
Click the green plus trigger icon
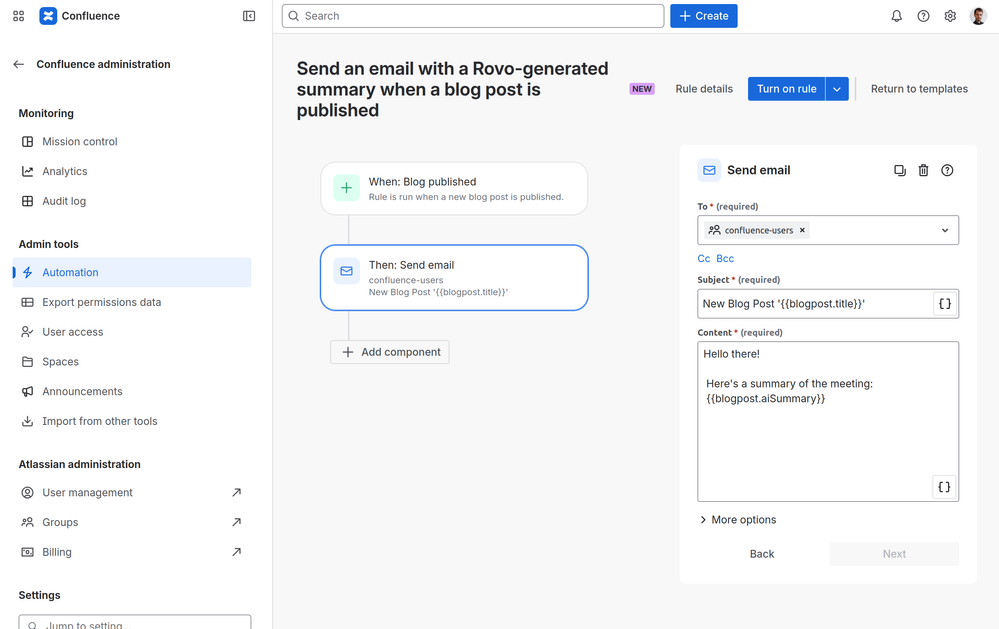click(x=347, y=188)
